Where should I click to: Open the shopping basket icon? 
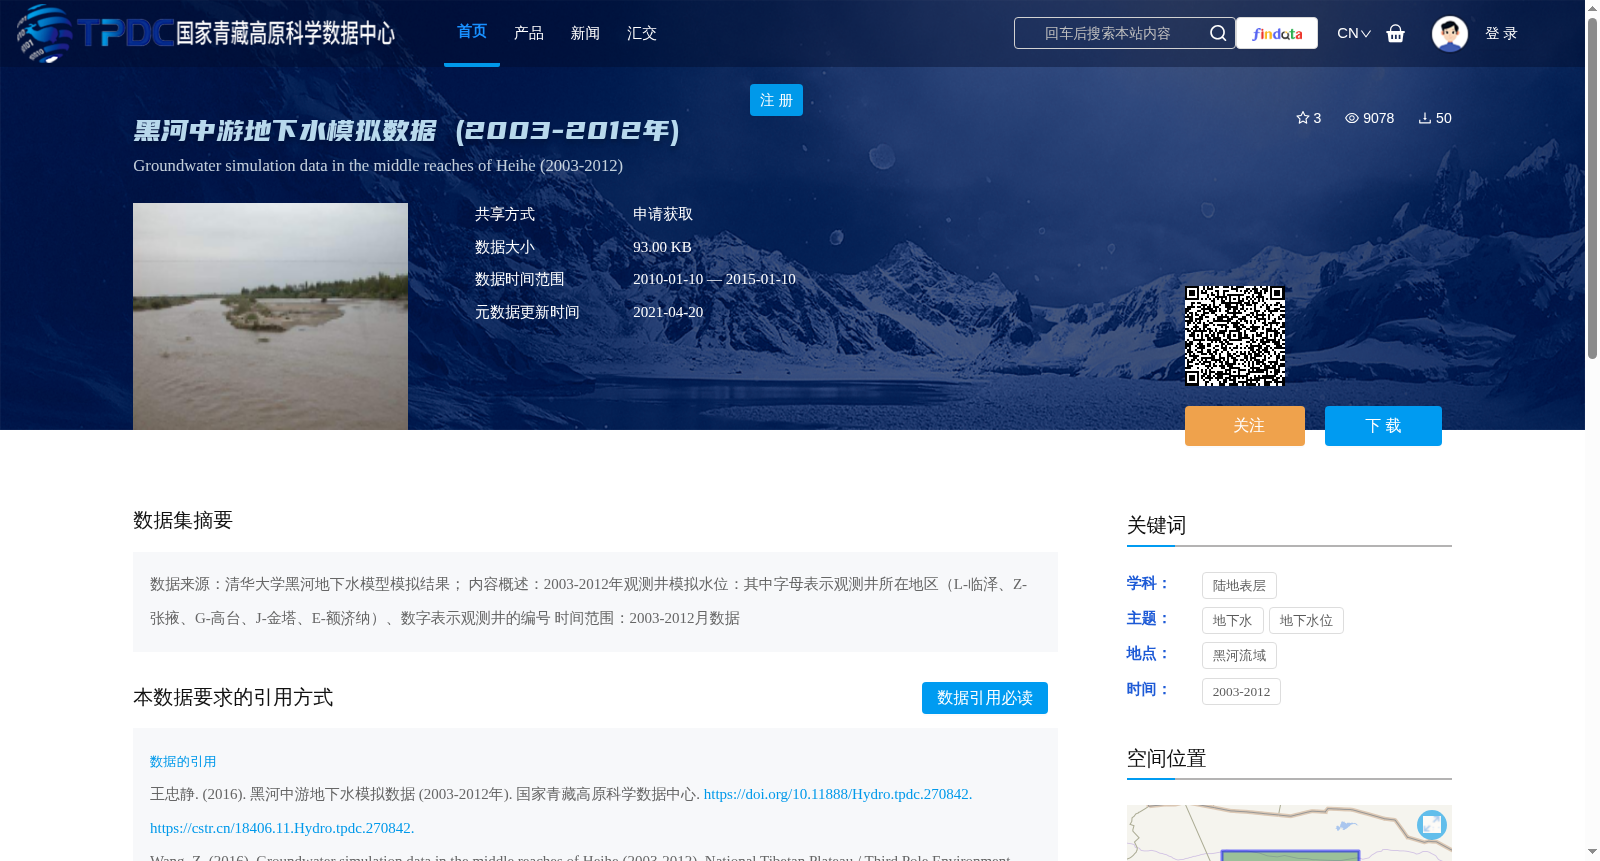click(1395, 33)
